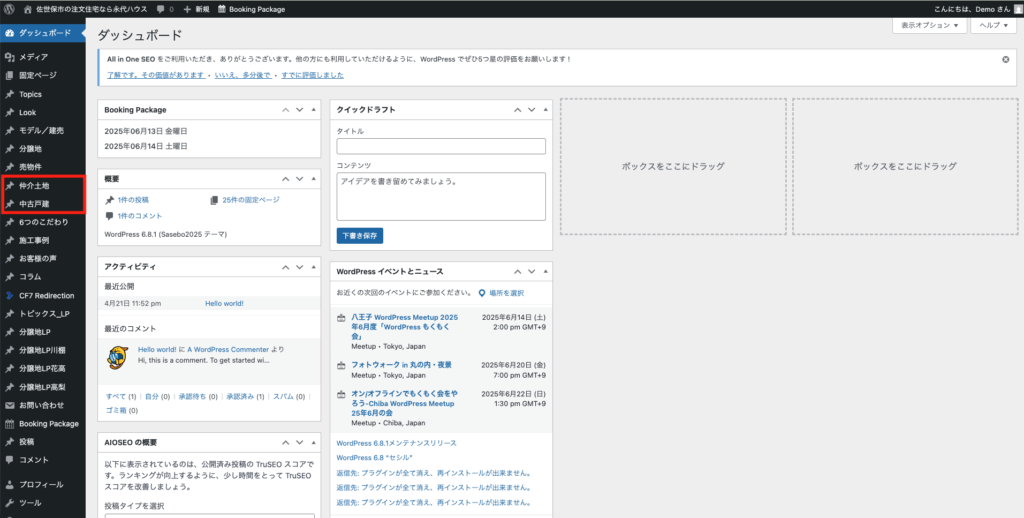The height and width of the screenshot is (518, 1024).
Task: Click the プロフィール user icon
Action: coord(9,485)
